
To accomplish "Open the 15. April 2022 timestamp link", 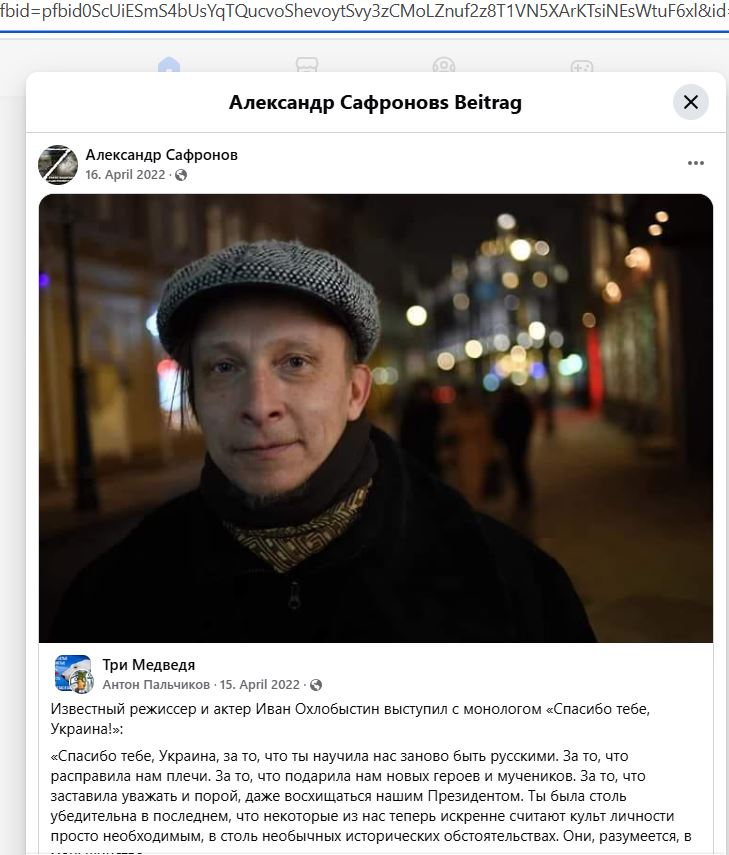I will point(260,684).
